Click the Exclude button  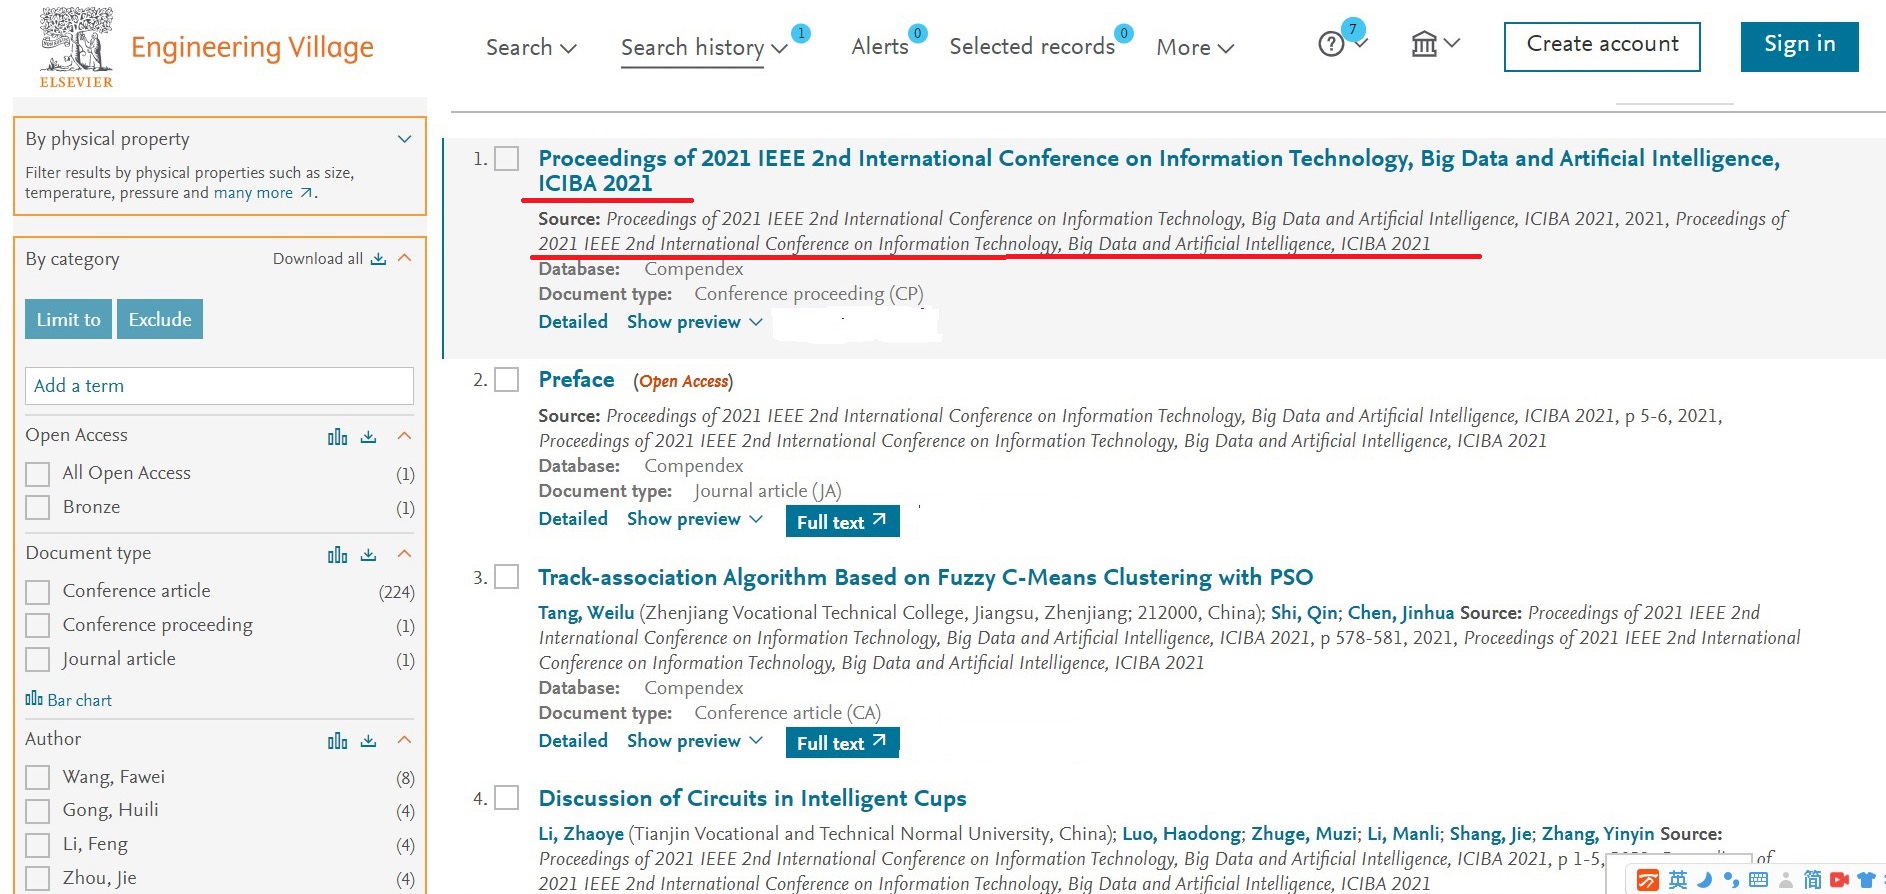tap(160, 319)
